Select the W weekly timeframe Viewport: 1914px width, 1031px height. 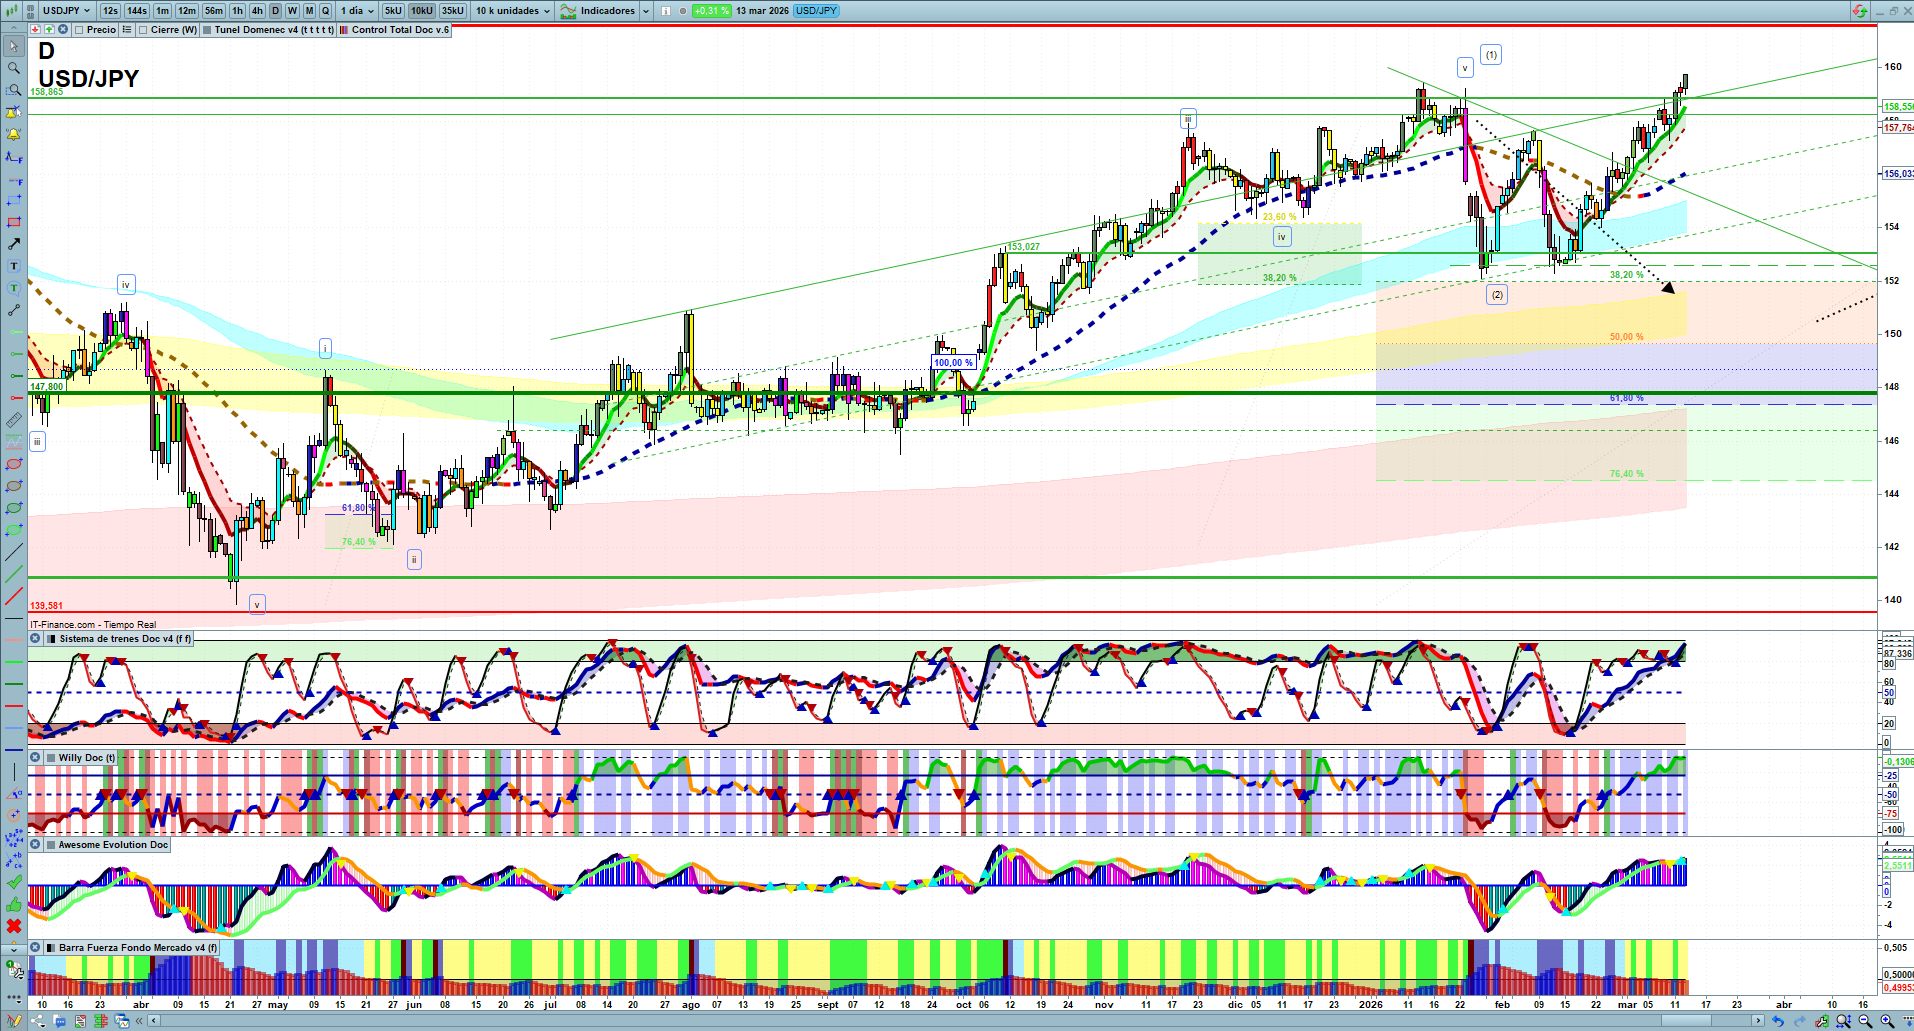(x=292, y=11)
